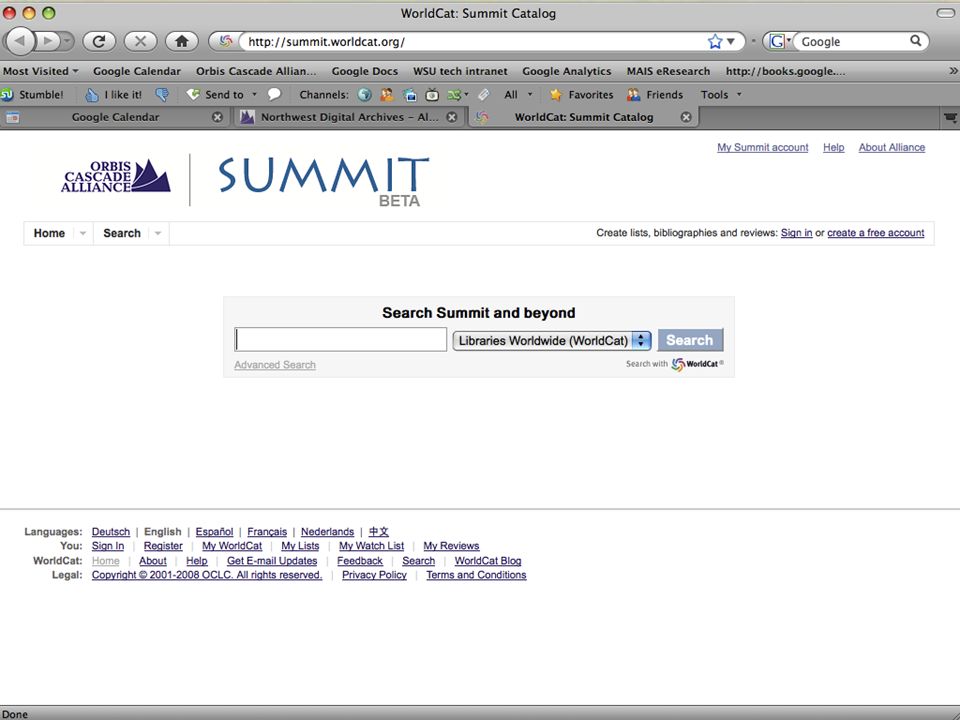Image resolution: width=960 pixels, height=720 pixels.
Task: Open the address bar history dropdown arrow
Action: point(731,42)
